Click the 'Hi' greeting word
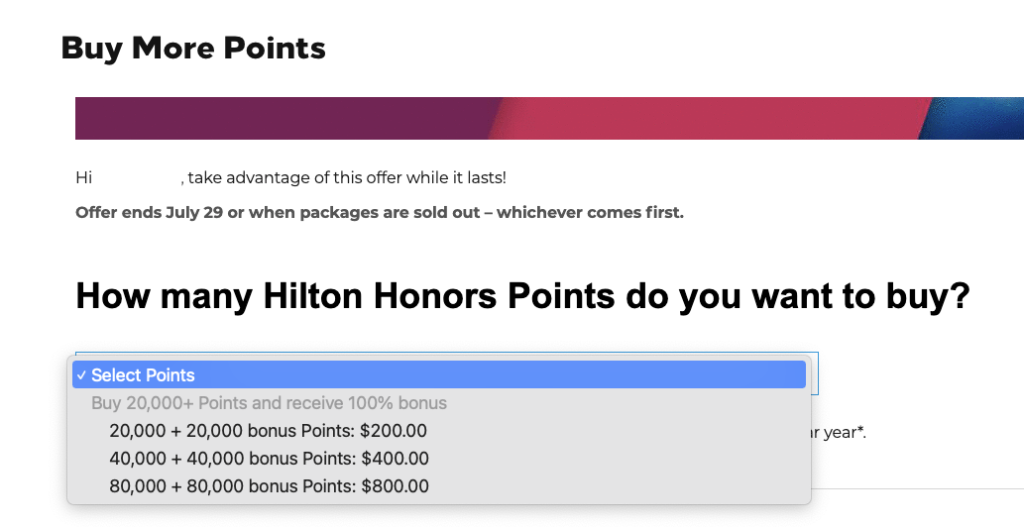Screen dimensions: 1024x527 pyautogui.click(x=84, y=178)
